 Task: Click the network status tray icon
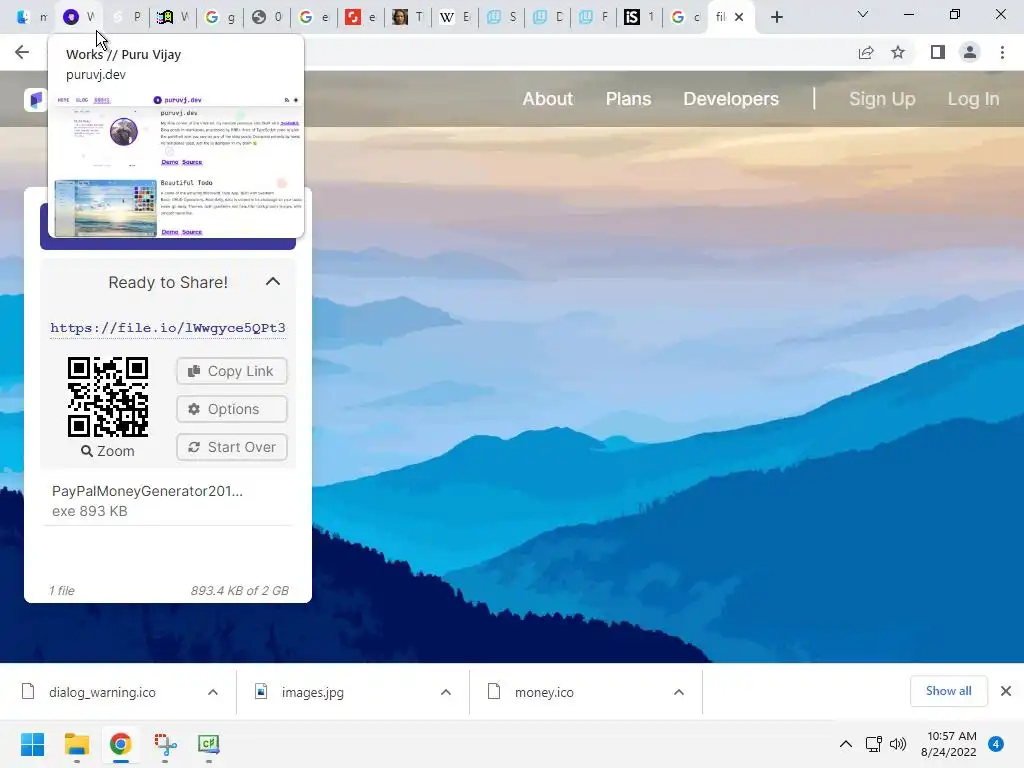click(x=873, y=744)
